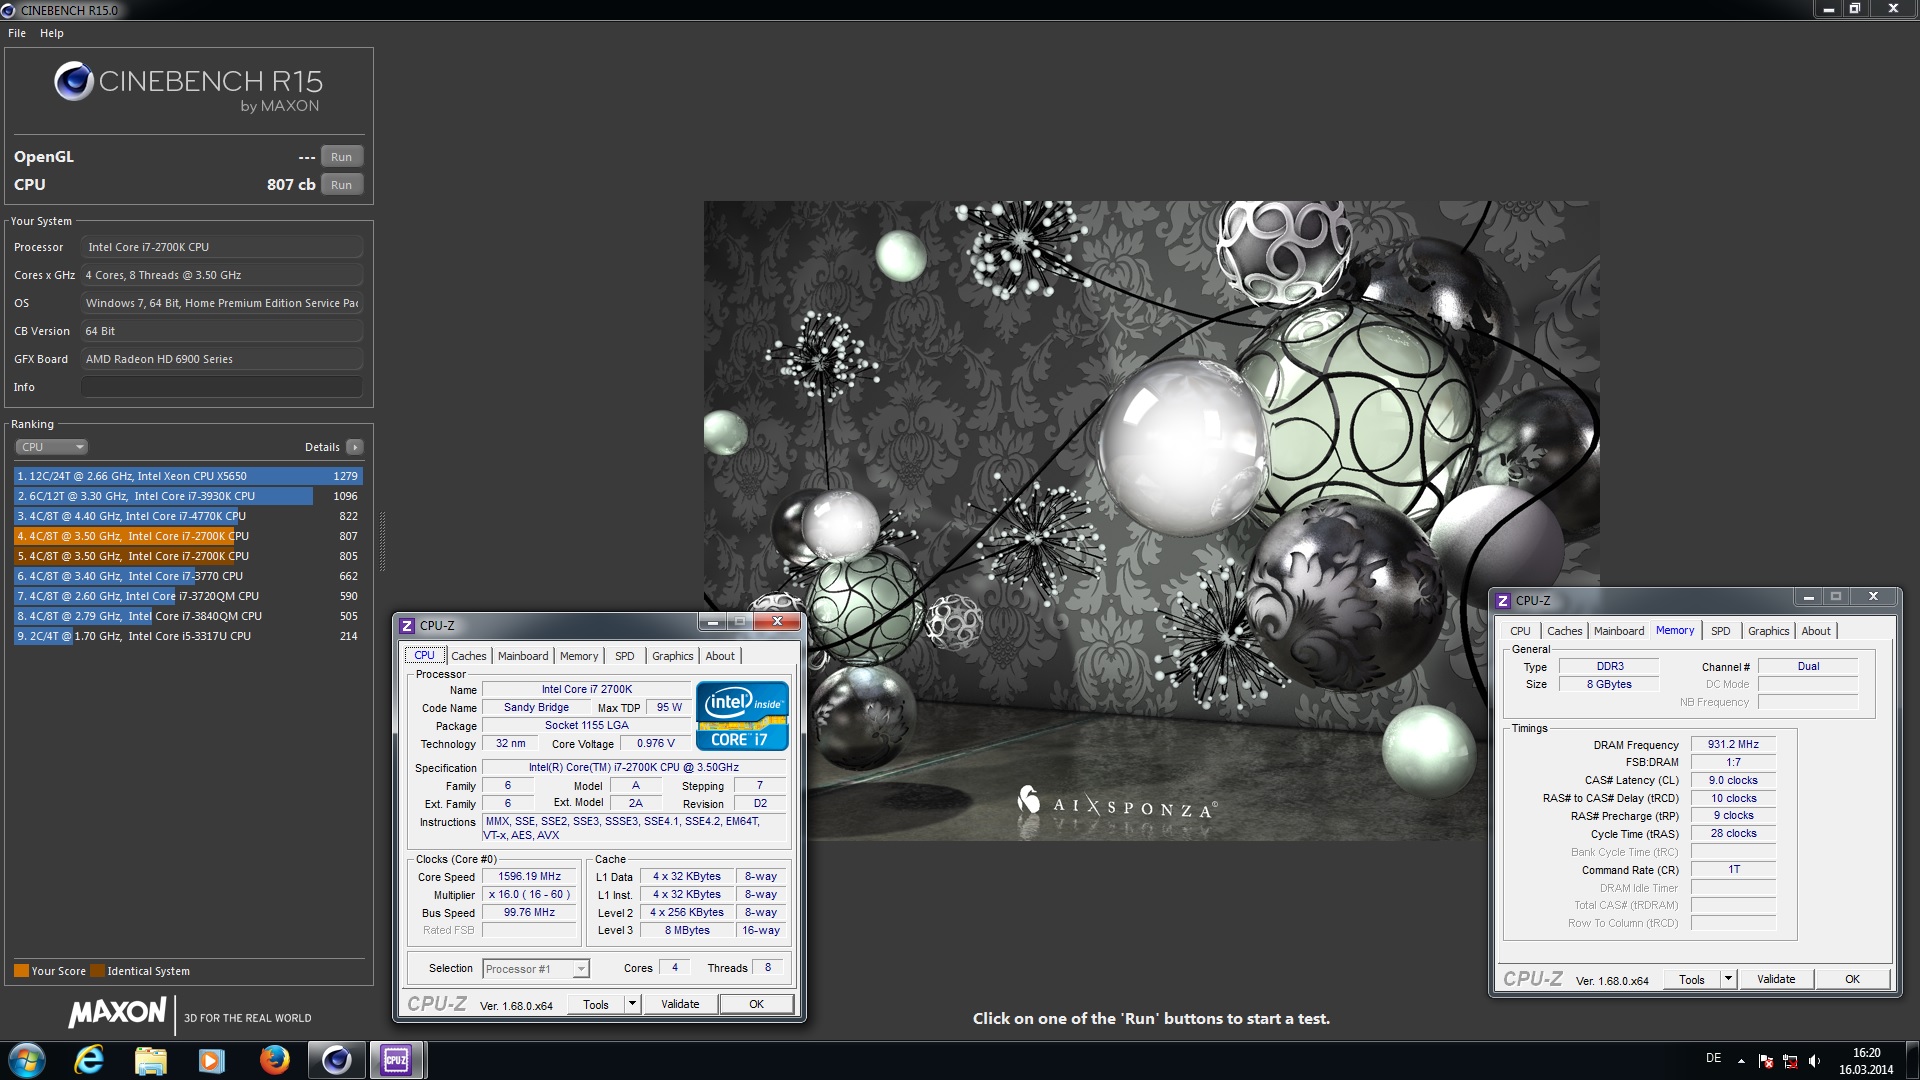This screenshot has width=1920, height=1080.
Task: Select the i5-3317U ranking entry
Action: pyautogui.click(x=188, y=636)
